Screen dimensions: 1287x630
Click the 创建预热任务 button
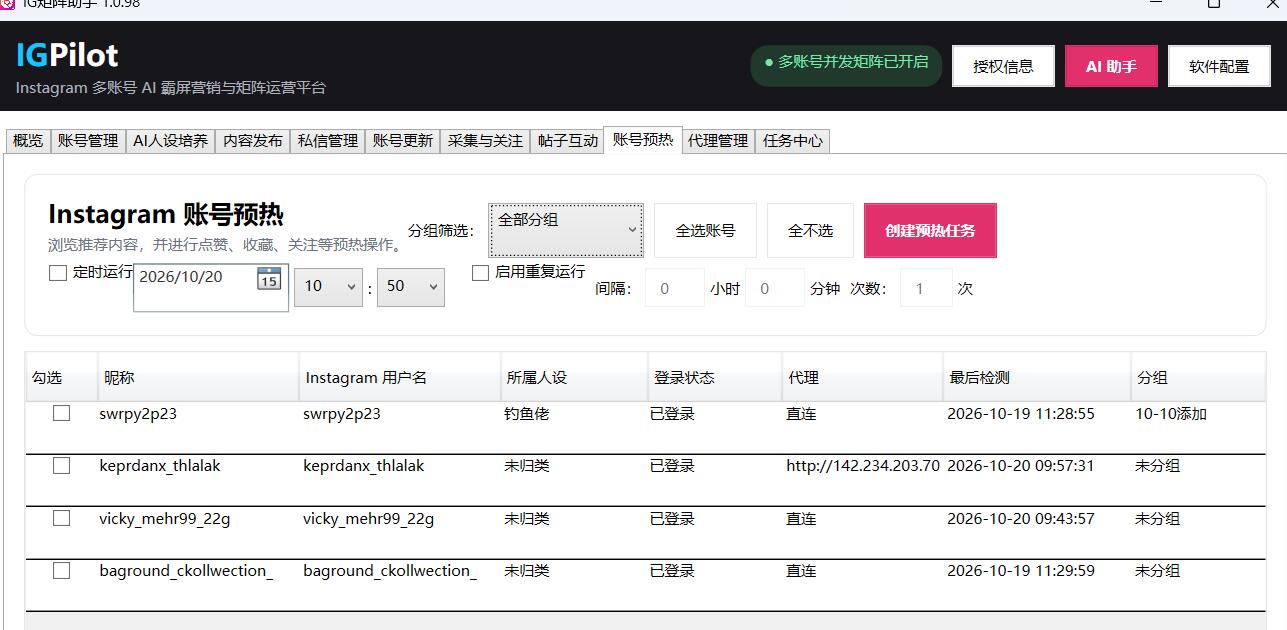click(930, 230)
